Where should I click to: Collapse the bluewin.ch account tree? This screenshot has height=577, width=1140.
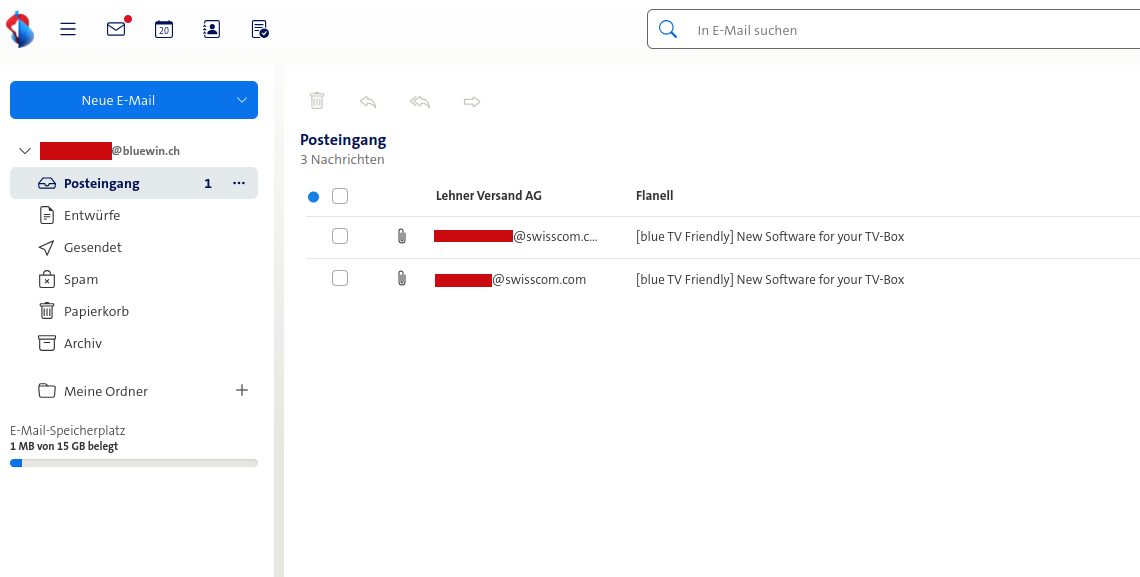point(25,151)
